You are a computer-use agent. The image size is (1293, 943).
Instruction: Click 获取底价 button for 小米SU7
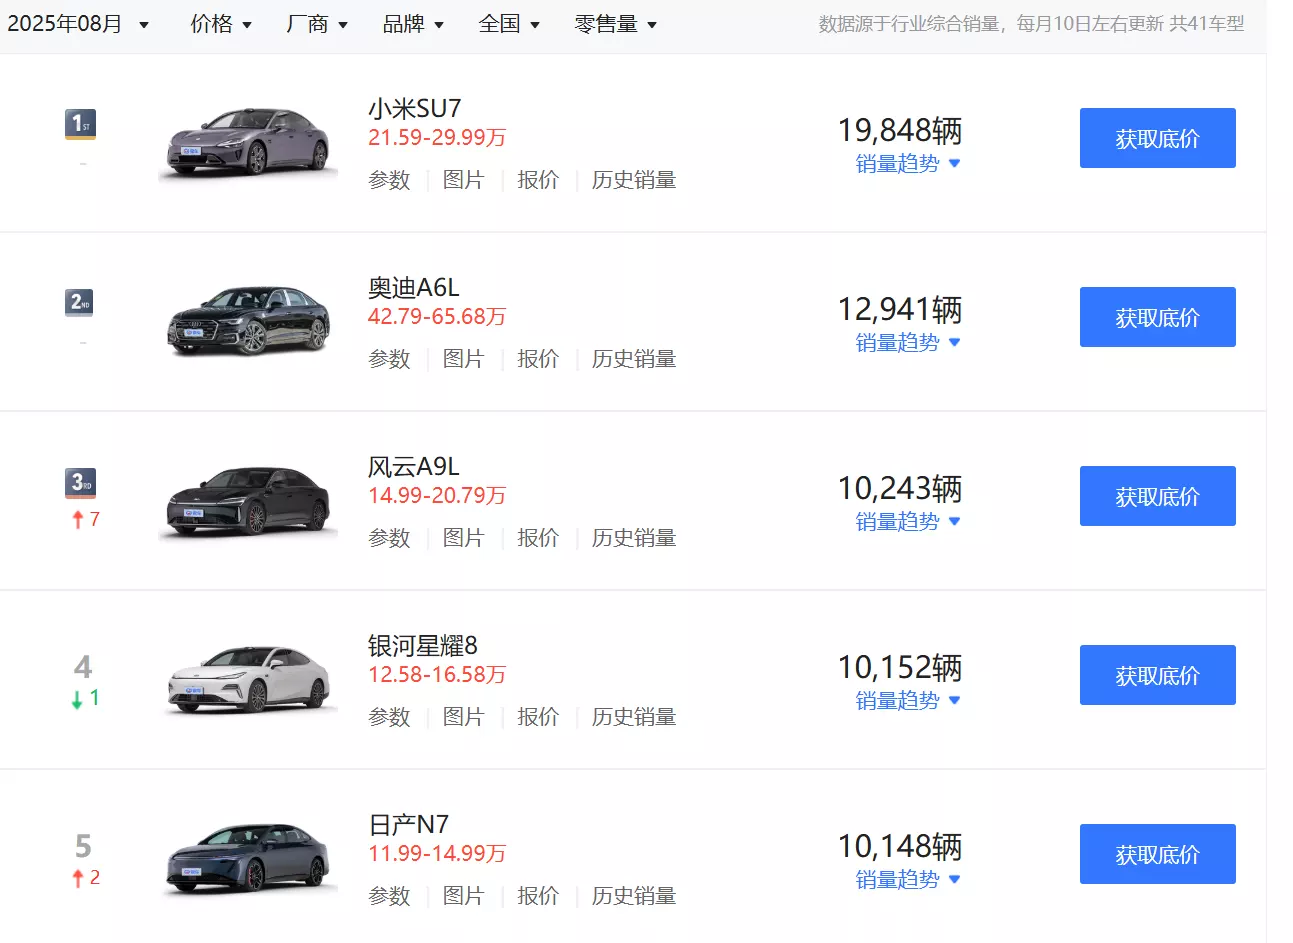(1157, 138)
